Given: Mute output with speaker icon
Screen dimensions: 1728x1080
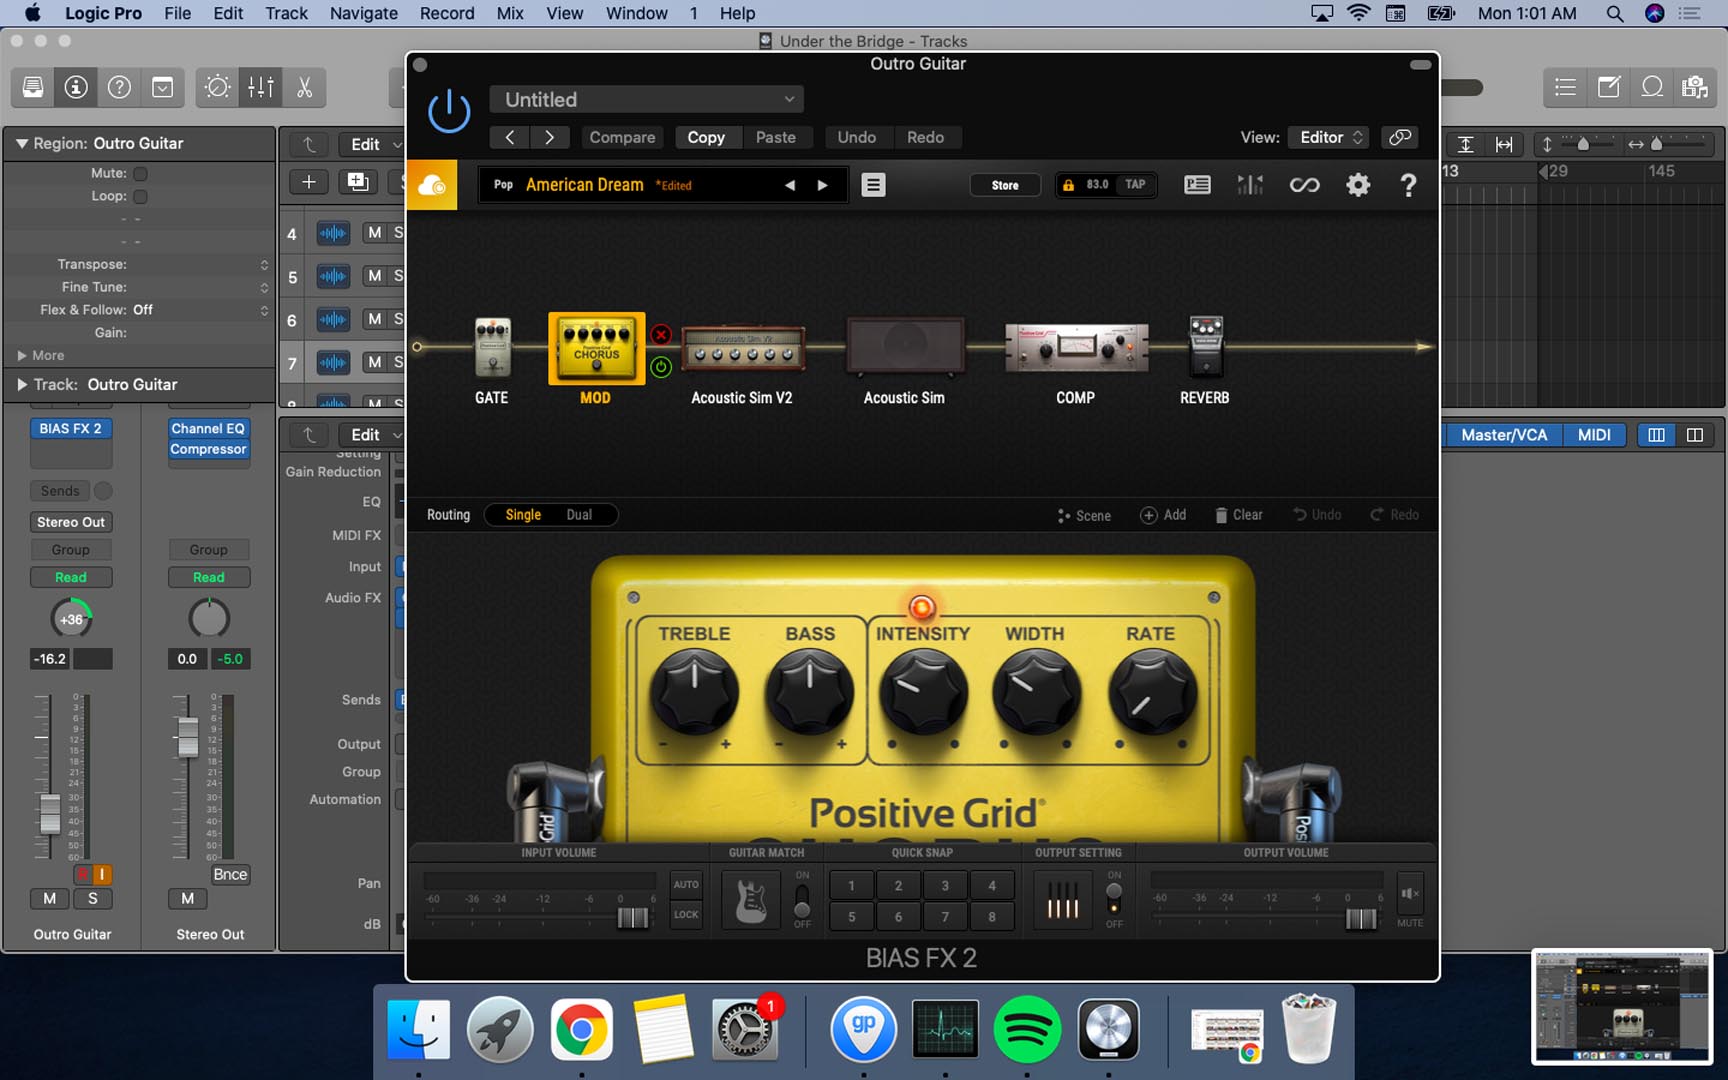Looking at the screenshot, I should pyautogui.click(x=1410, y=893).
